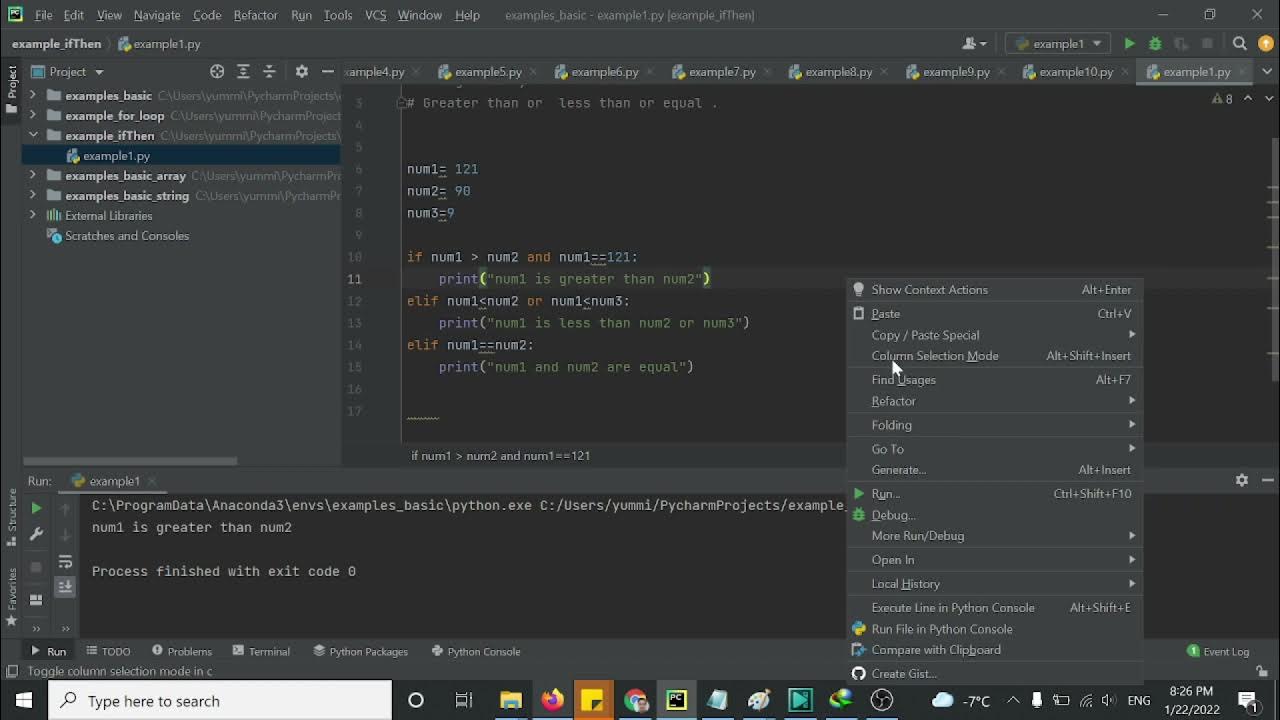
Task: Expand the examples_basic_array folder
Action: coord(33,176)
